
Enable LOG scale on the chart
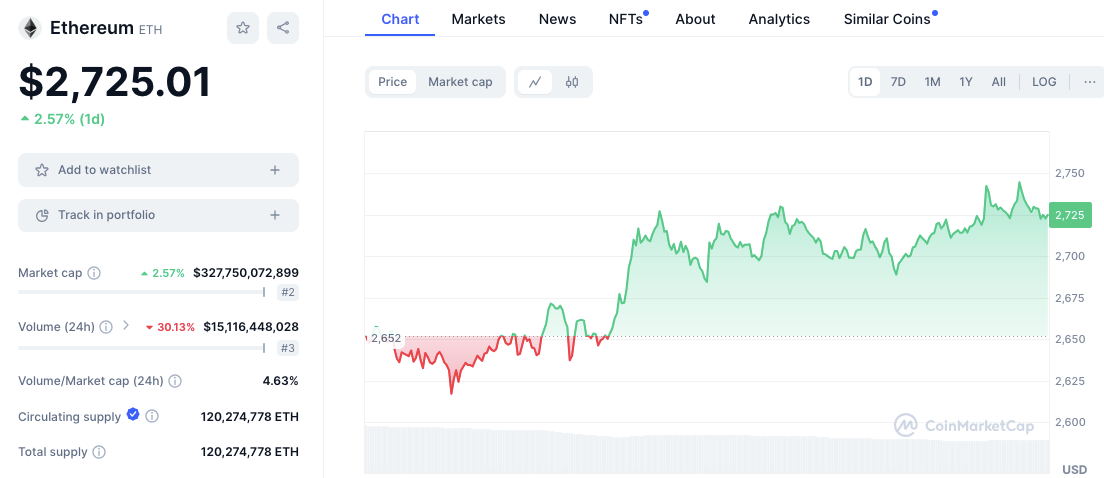click(1044, 82)
